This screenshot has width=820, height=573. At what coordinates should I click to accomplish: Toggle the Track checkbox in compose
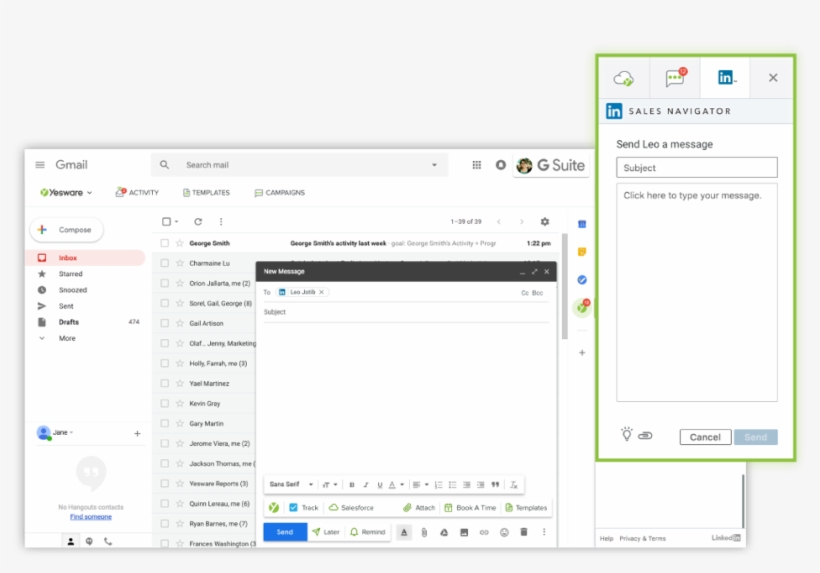293,508
